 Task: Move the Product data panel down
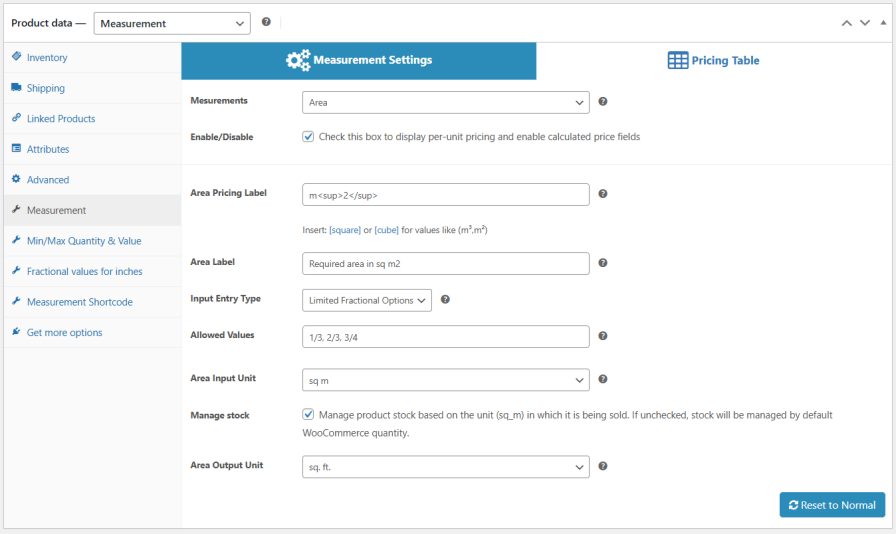[865, 23]
